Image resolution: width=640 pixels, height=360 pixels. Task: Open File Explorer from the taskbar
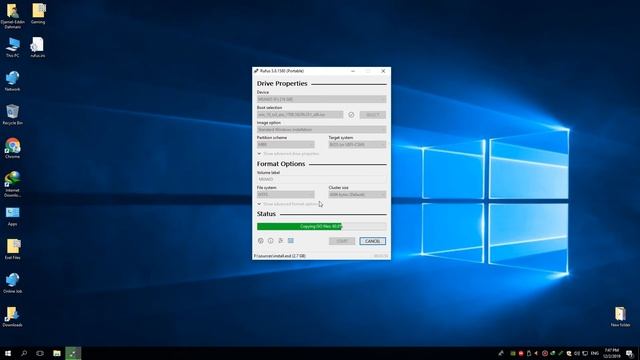pyautogui.click(x=57, y=353)
